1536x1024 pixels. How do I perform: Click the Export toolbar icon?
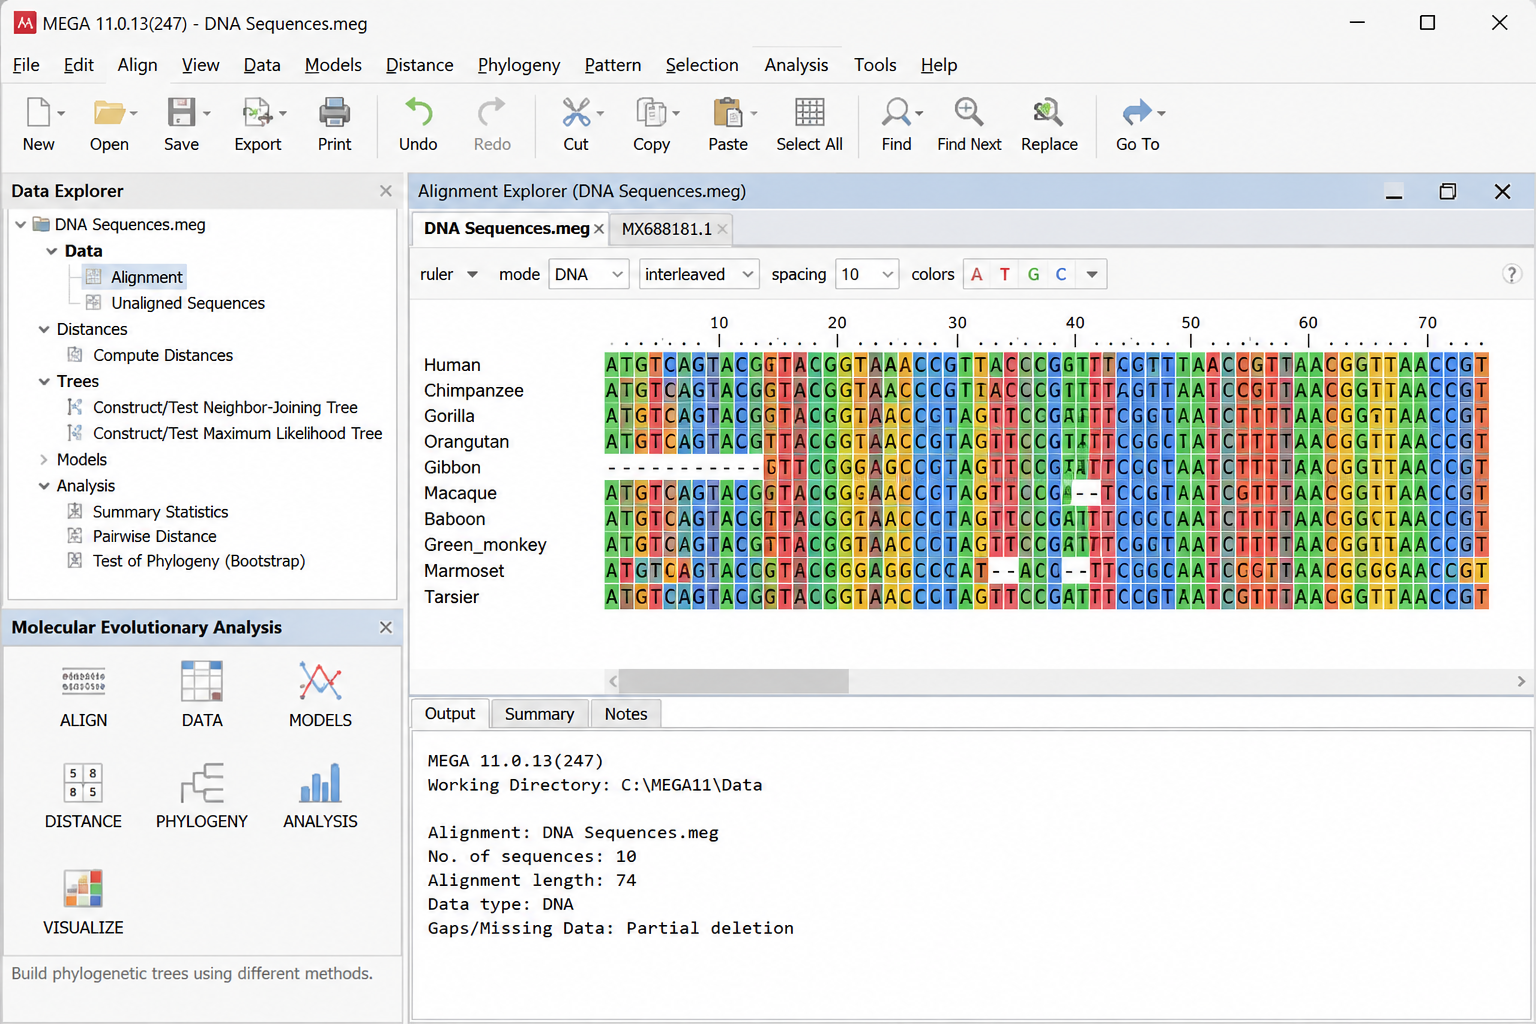pyautogui.click(x=257, y=112)
